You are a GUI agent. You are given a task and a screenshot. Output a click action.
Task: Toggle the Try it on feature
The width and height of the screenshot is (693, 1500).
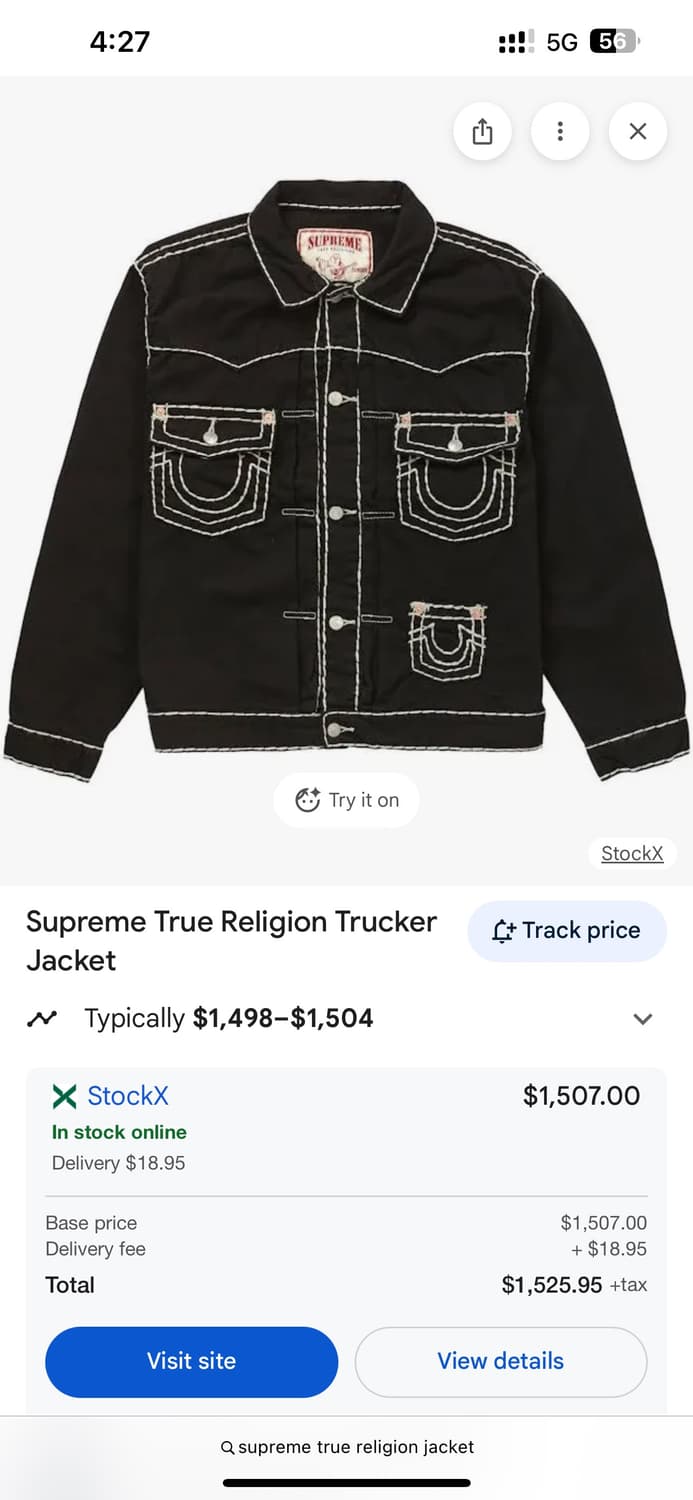(346, 800)
